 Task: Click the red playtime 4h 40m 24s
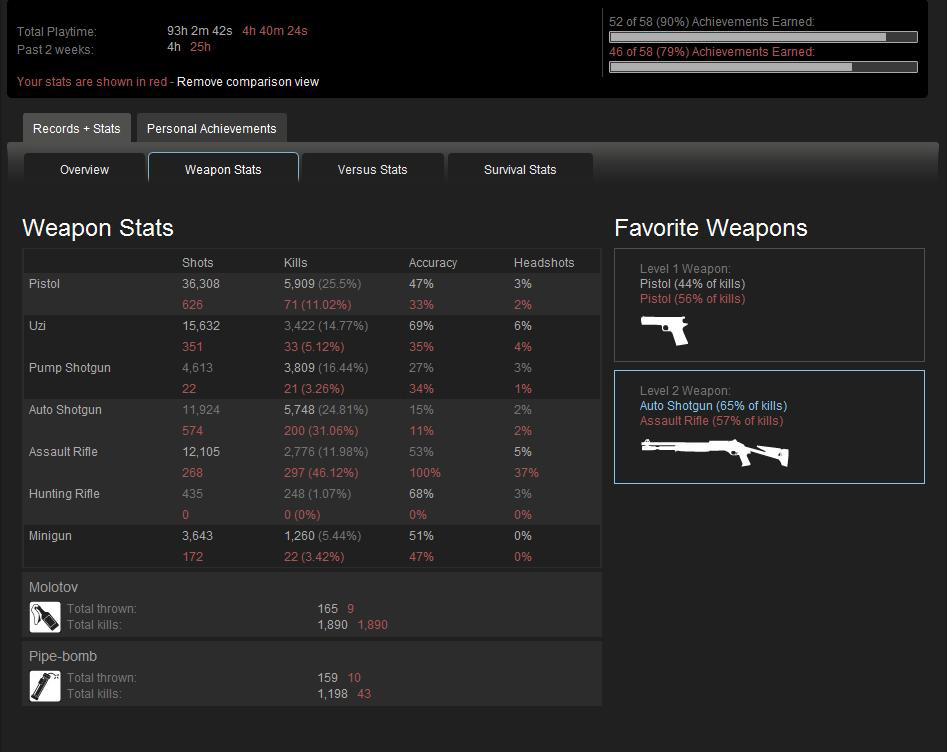click(x=275, y=31)
